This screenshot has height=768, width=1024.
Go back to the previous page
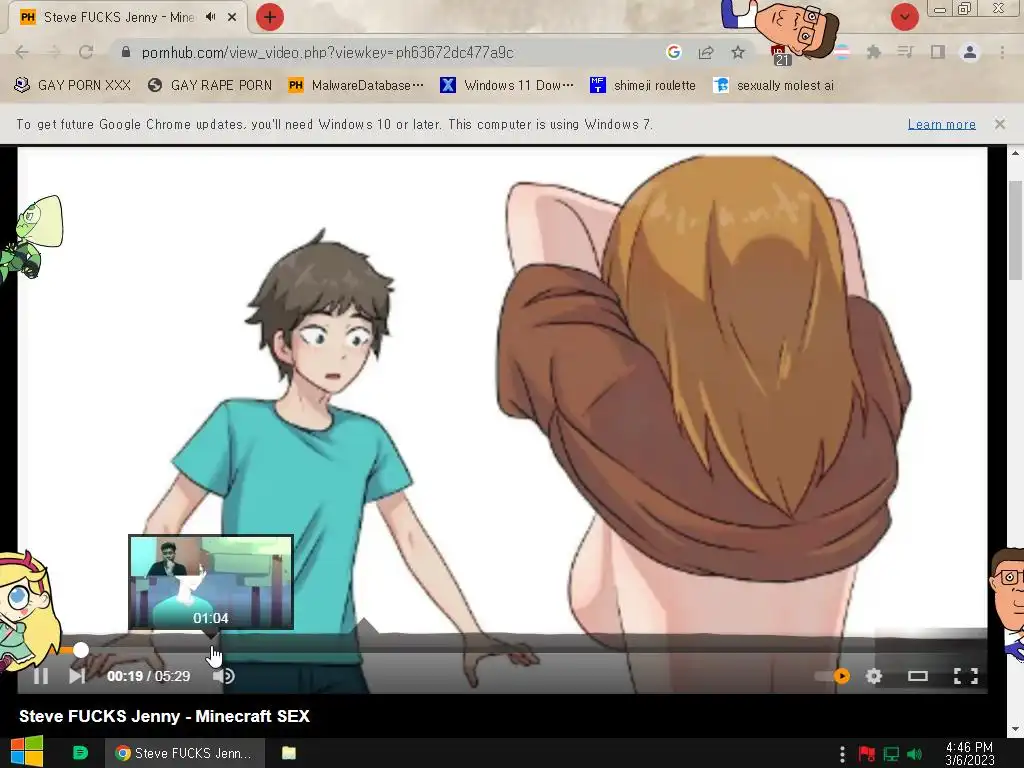click(x=22, y=52)
